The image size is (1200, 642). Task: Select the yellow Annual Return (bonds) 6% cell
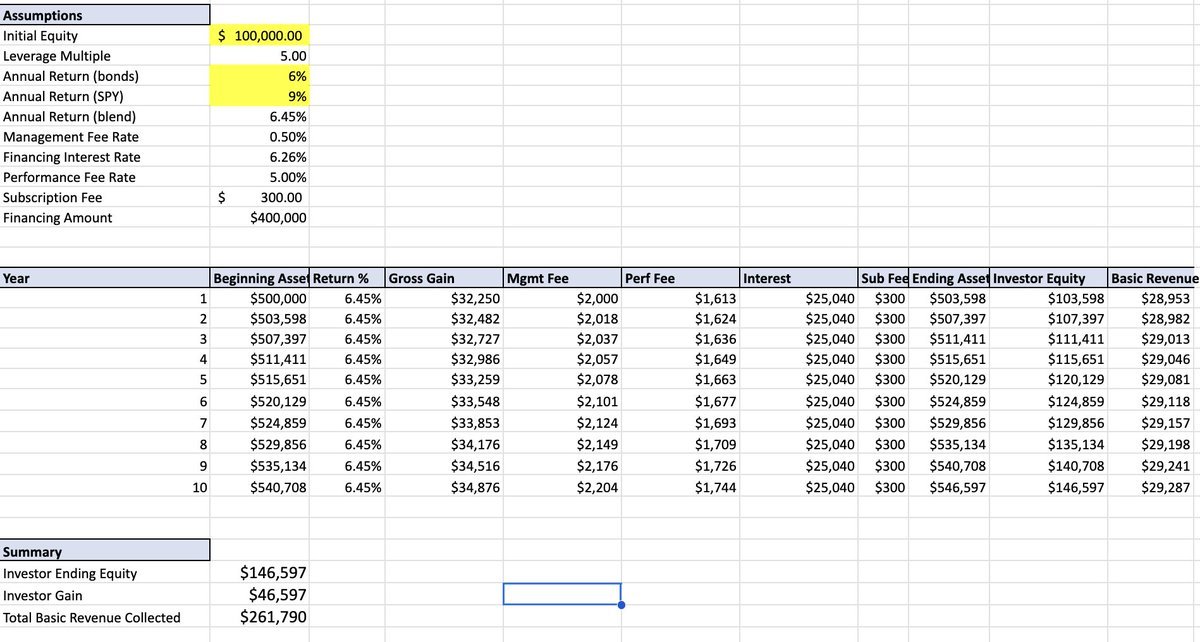tap(260, 76)
